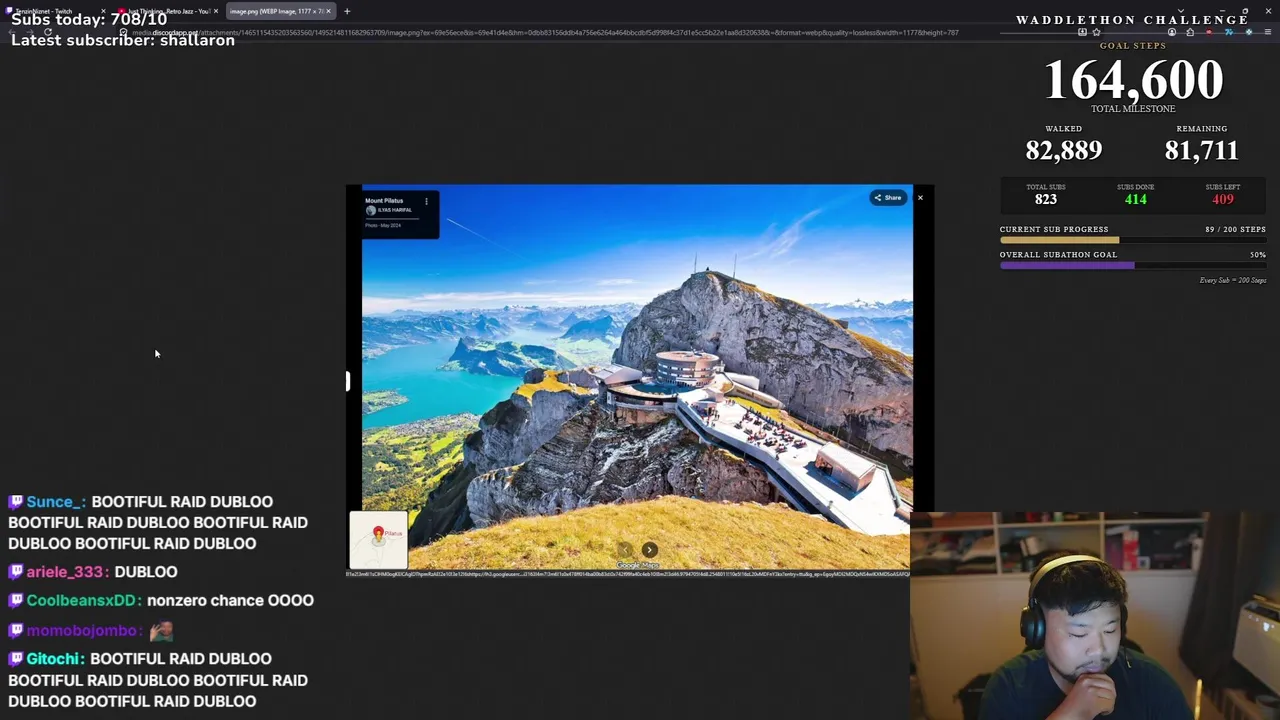Screen dimensions: 1280x720
Task: Bookmark this page with the star icon
Action: 1096,32
